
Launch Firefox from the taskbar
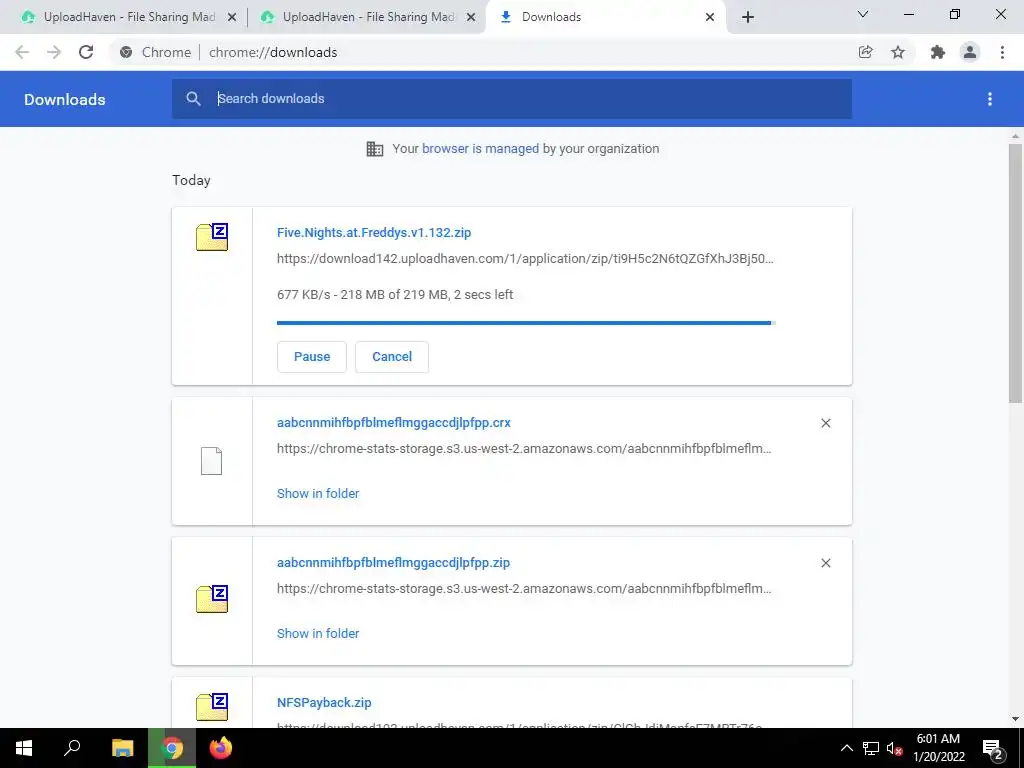pyautogui.click(x=221, y=748)
